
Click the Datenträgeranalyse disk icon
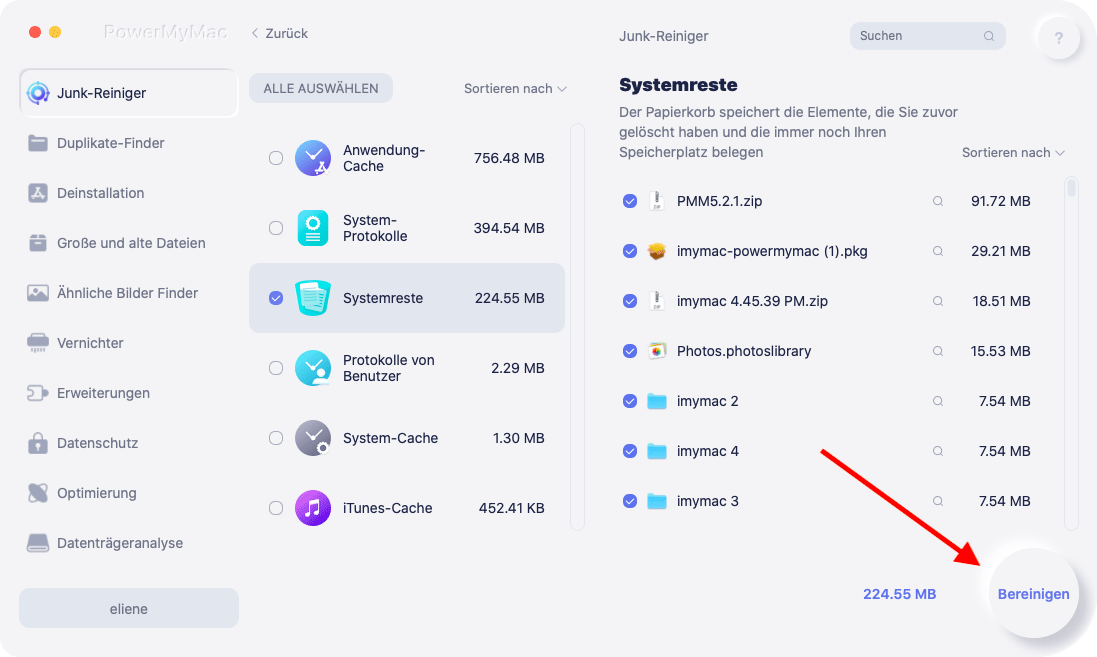pyautogui.click(x=38, y=543)
